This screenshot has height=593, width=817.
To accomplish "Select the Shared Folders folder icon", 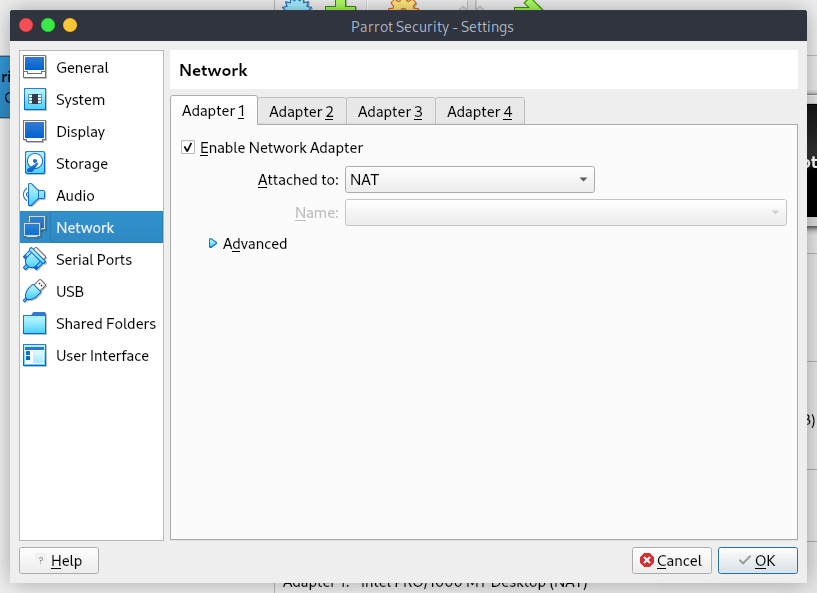I will (35, 324).
